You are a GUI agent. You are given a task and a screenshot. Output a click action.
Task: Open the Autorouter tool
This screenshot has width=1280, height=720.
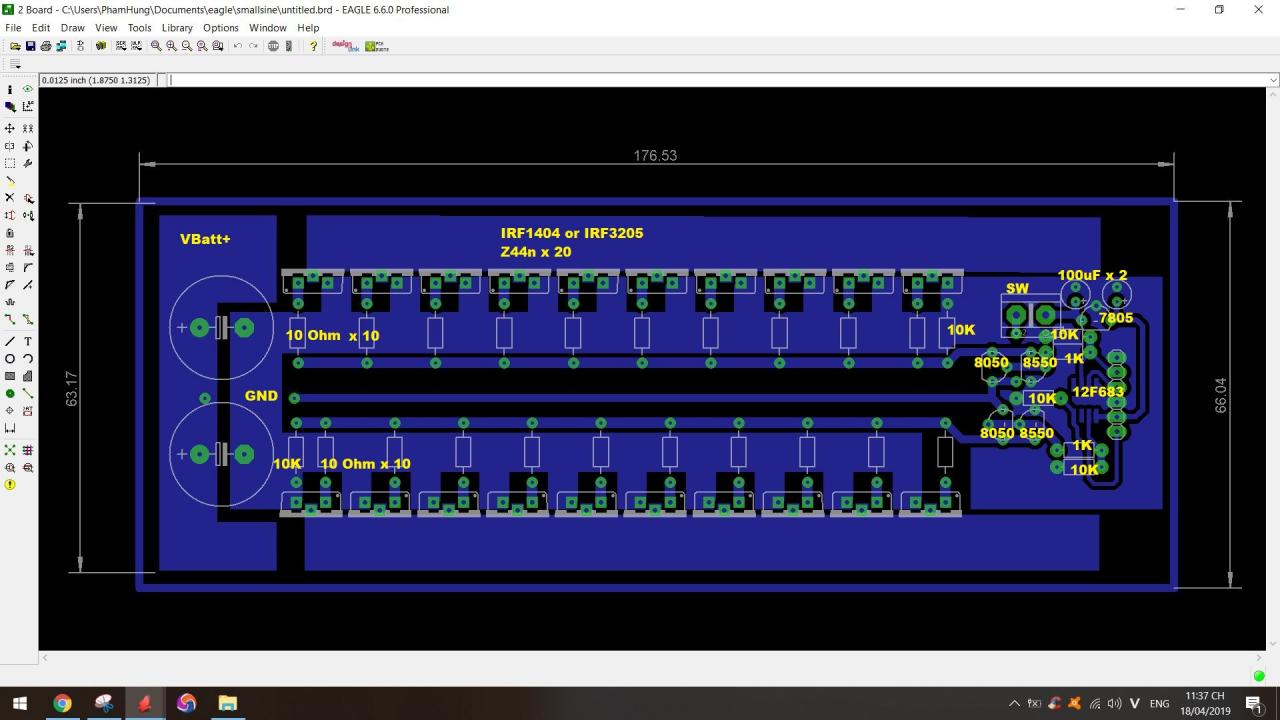click(28, 450)
